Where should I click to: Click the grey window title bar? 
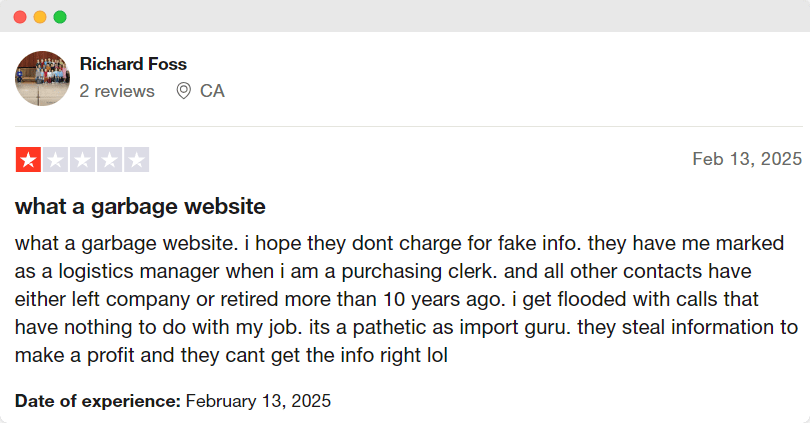[405, 16]
